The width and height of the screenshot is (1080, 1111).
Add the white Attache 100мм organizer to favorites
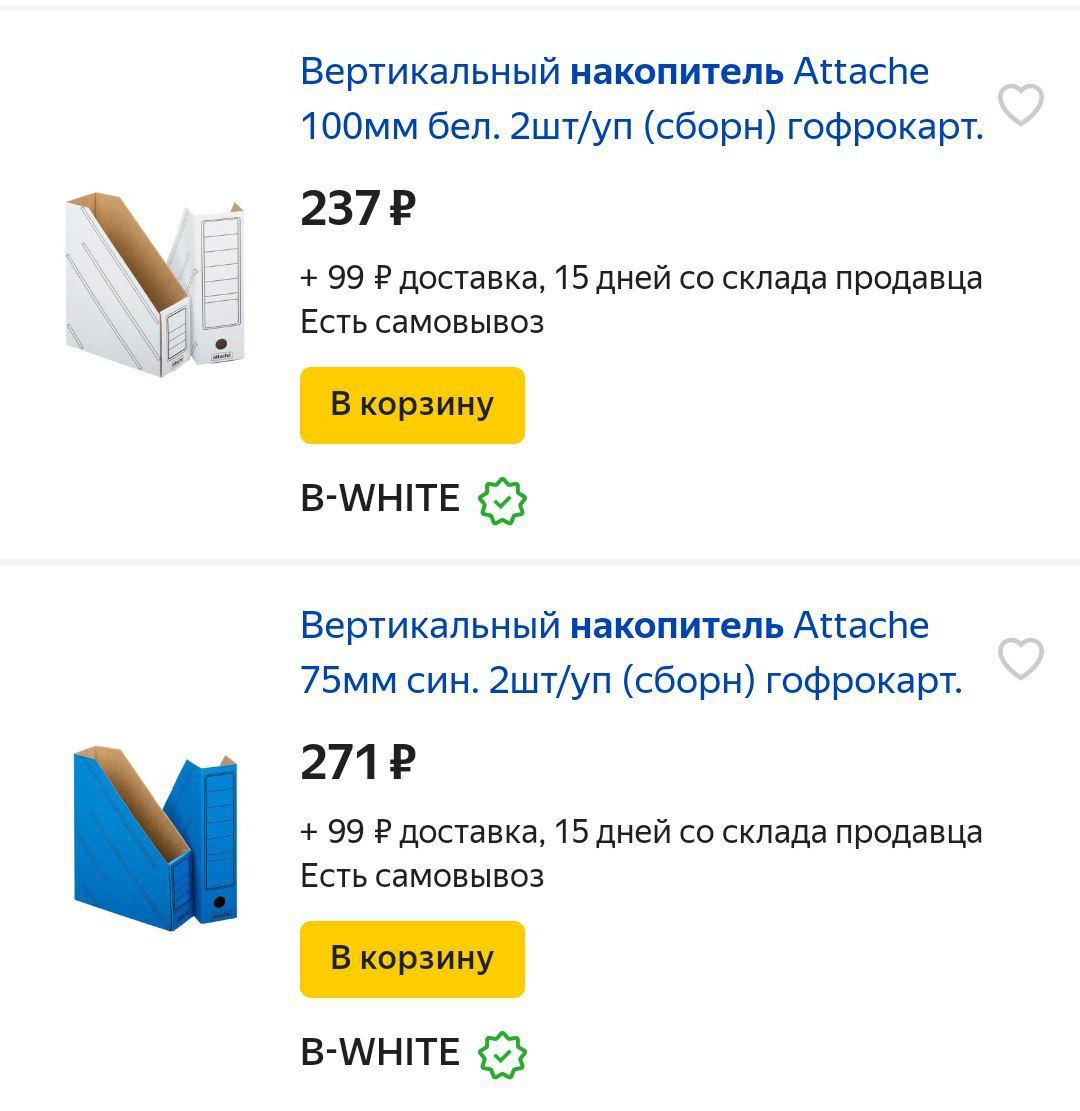(1021, 104)
